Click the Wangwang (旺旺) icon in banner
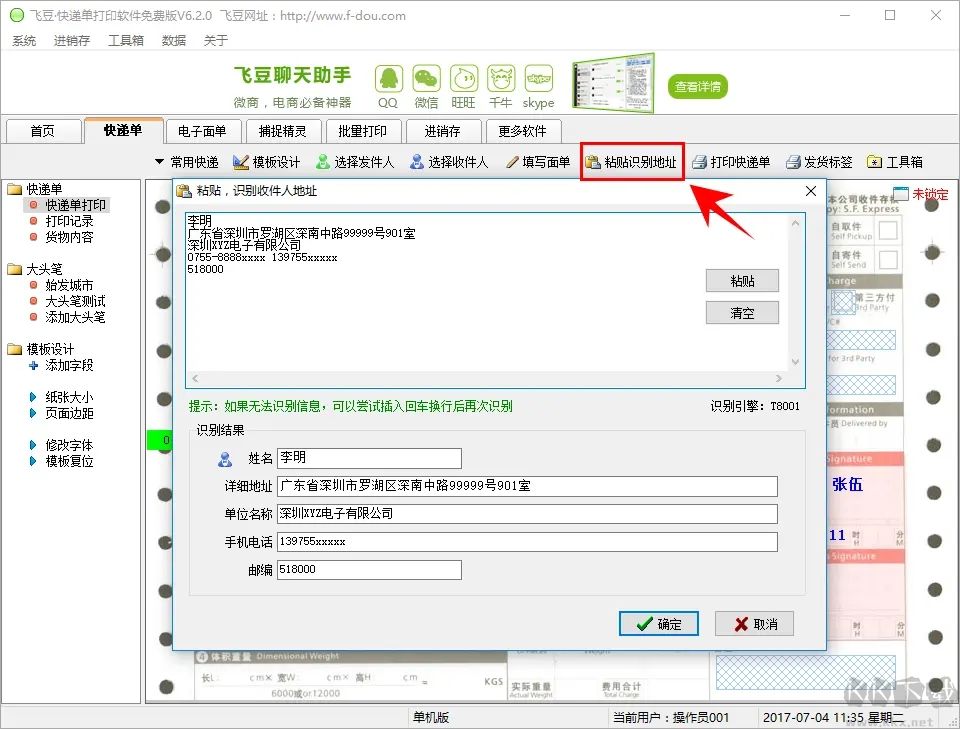This screenshot has height=729, width=960. 464,79
